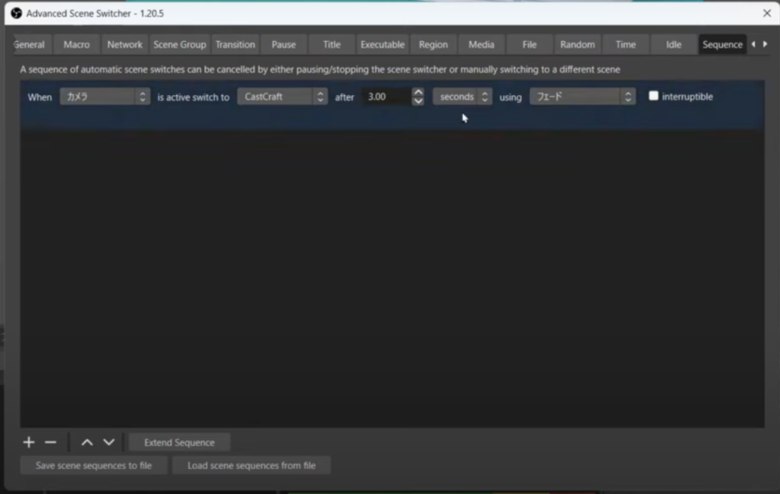This screenshot has width=780, height=494.
Task: Click Save scene sequences to file
Action: click(94, 465)
